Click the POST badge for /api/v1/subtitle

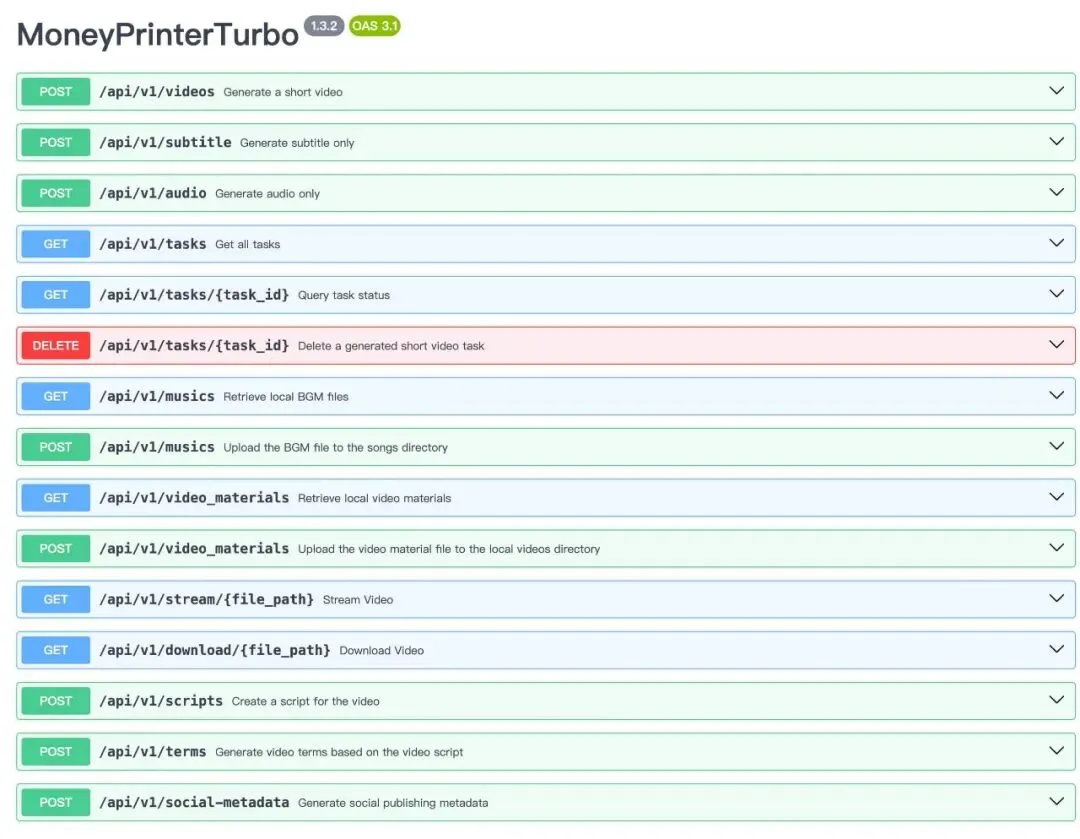point(56,143)
